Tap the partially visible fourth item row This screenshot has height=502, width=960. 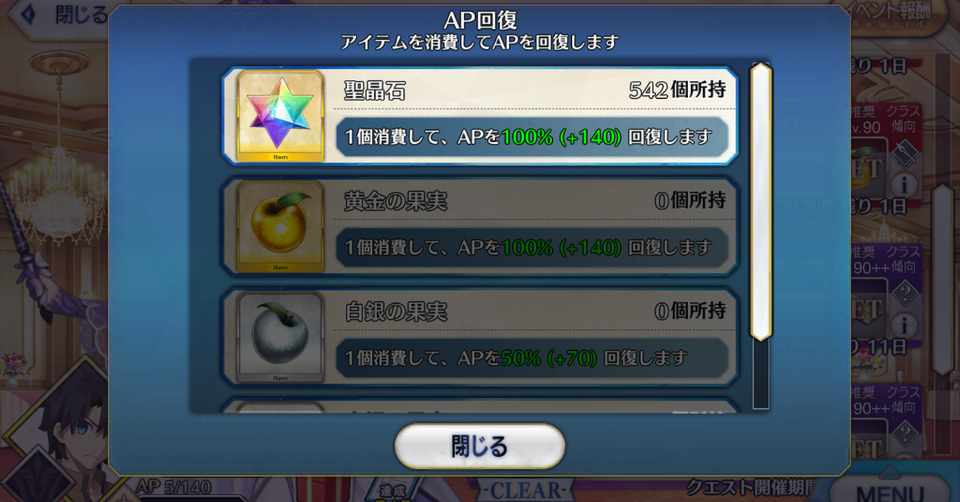[480, 406]
